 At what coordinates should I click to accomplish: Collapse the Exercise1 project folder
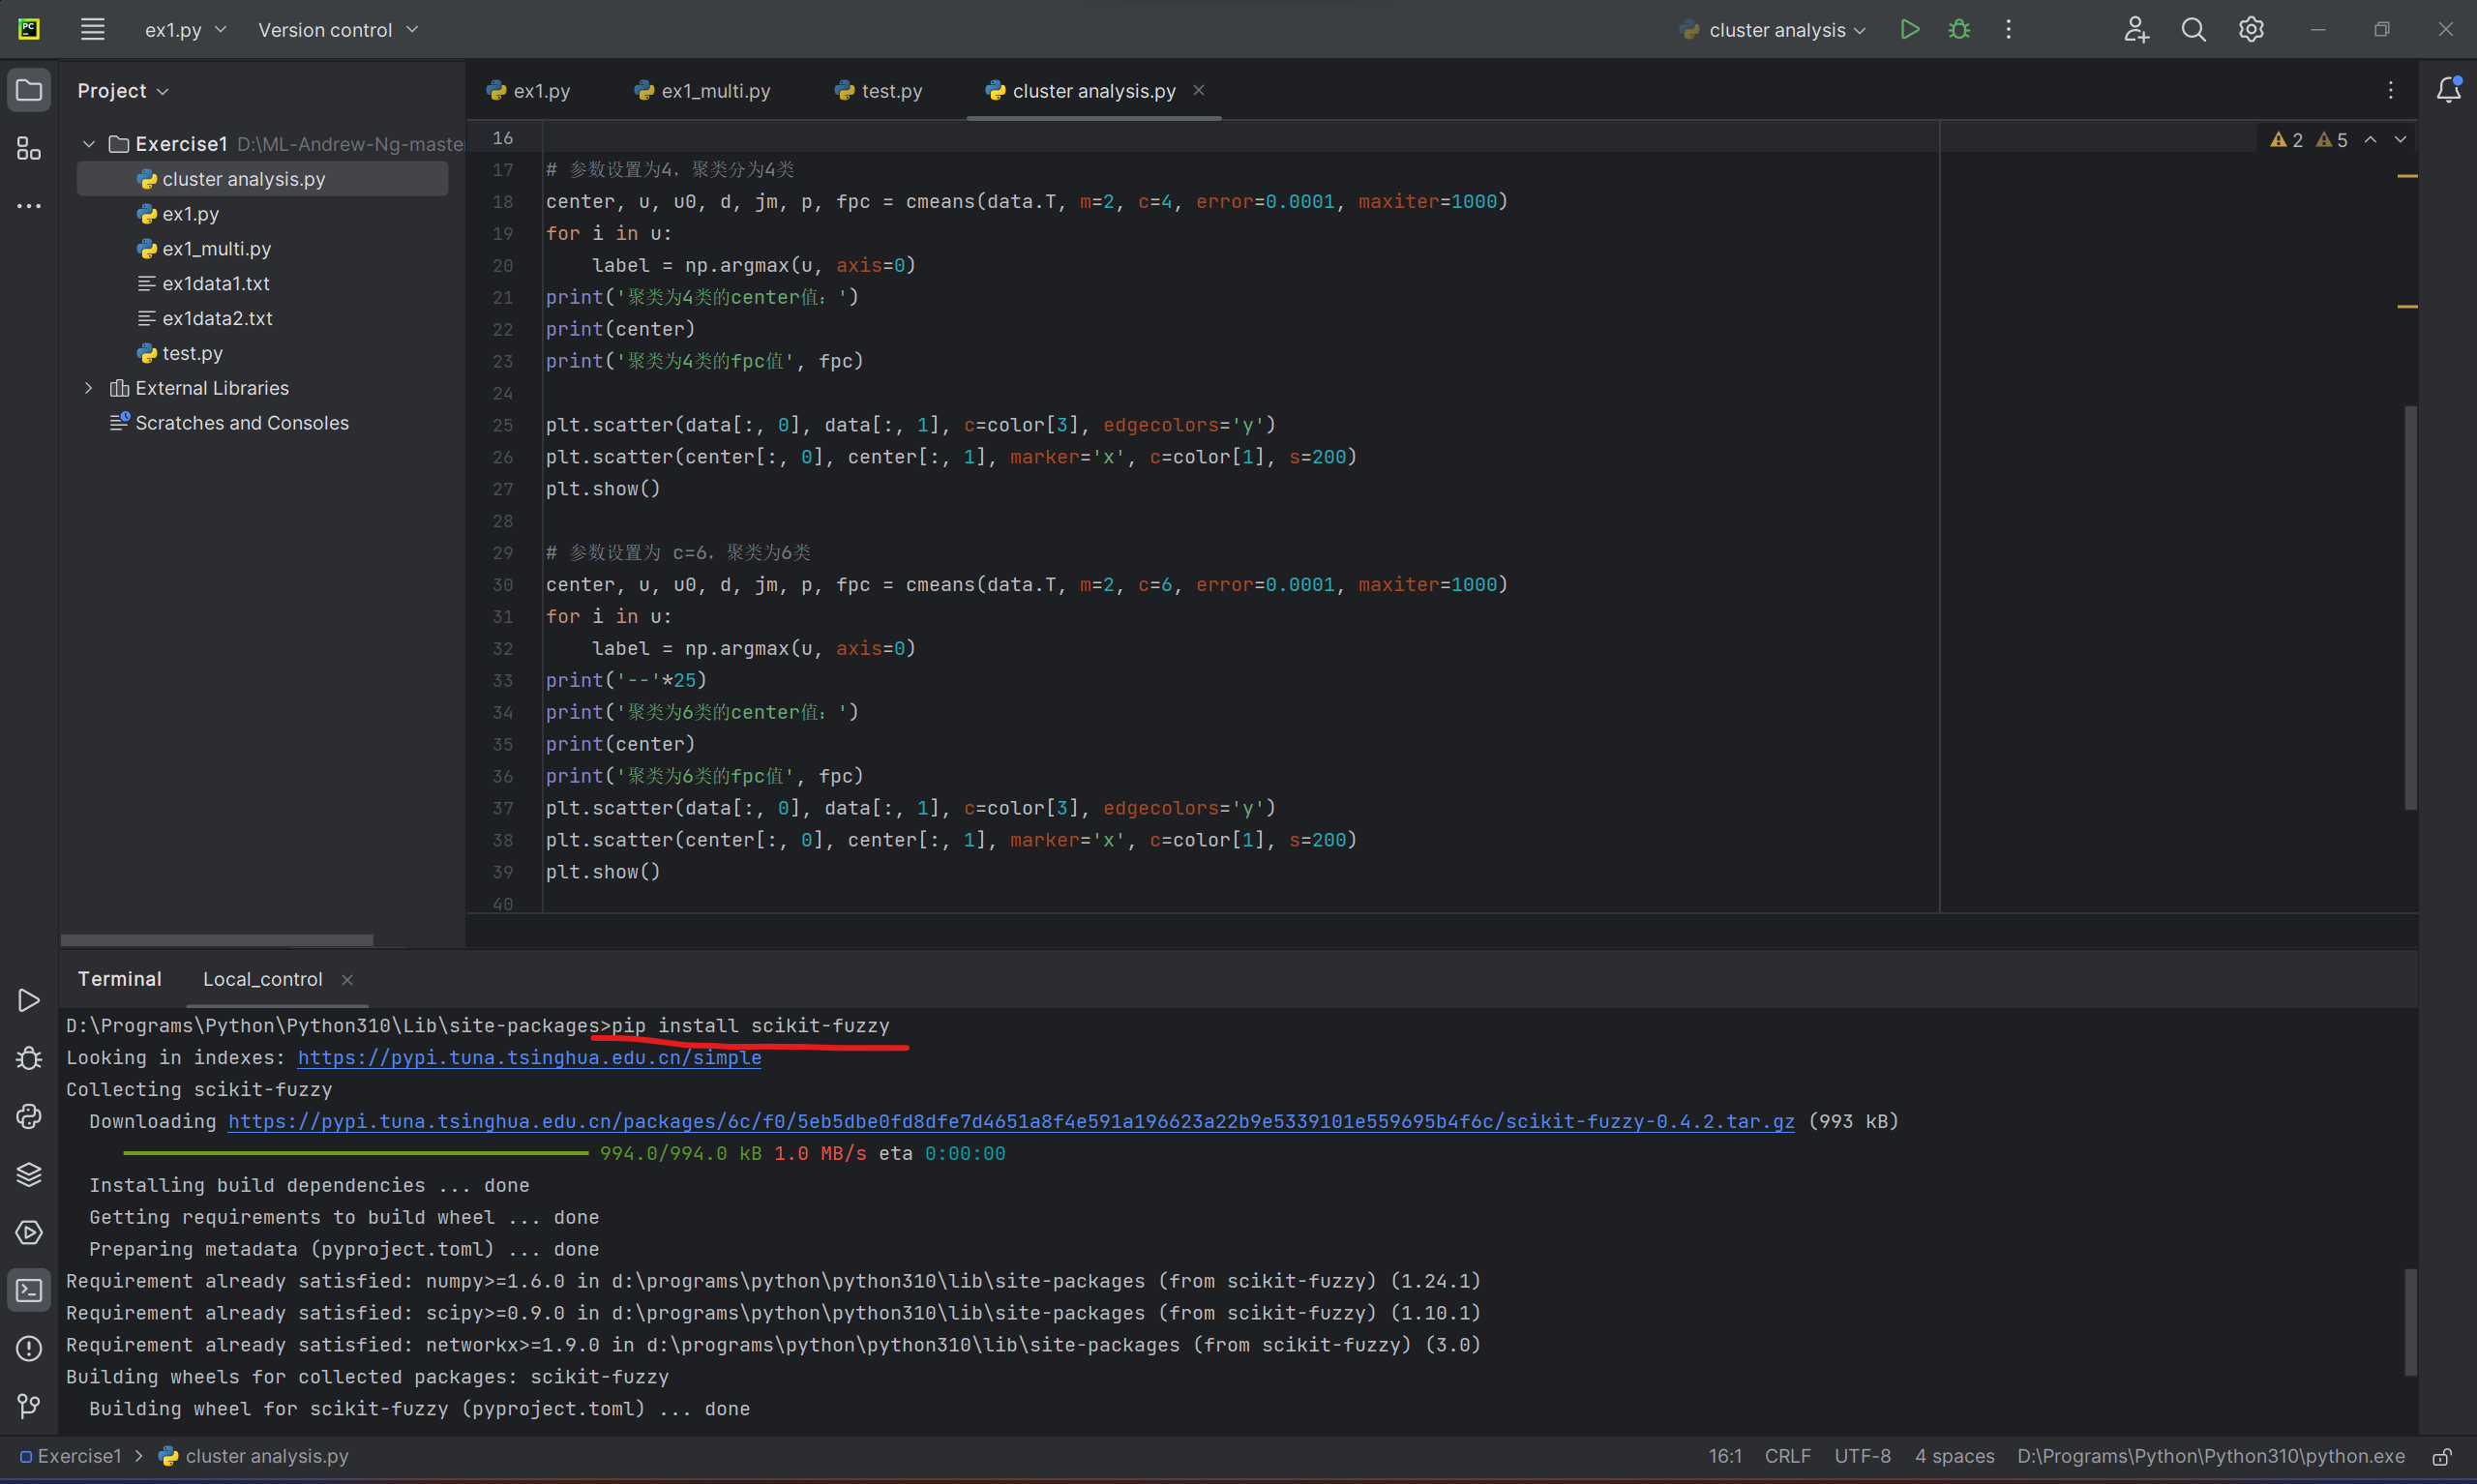[89, 144]
